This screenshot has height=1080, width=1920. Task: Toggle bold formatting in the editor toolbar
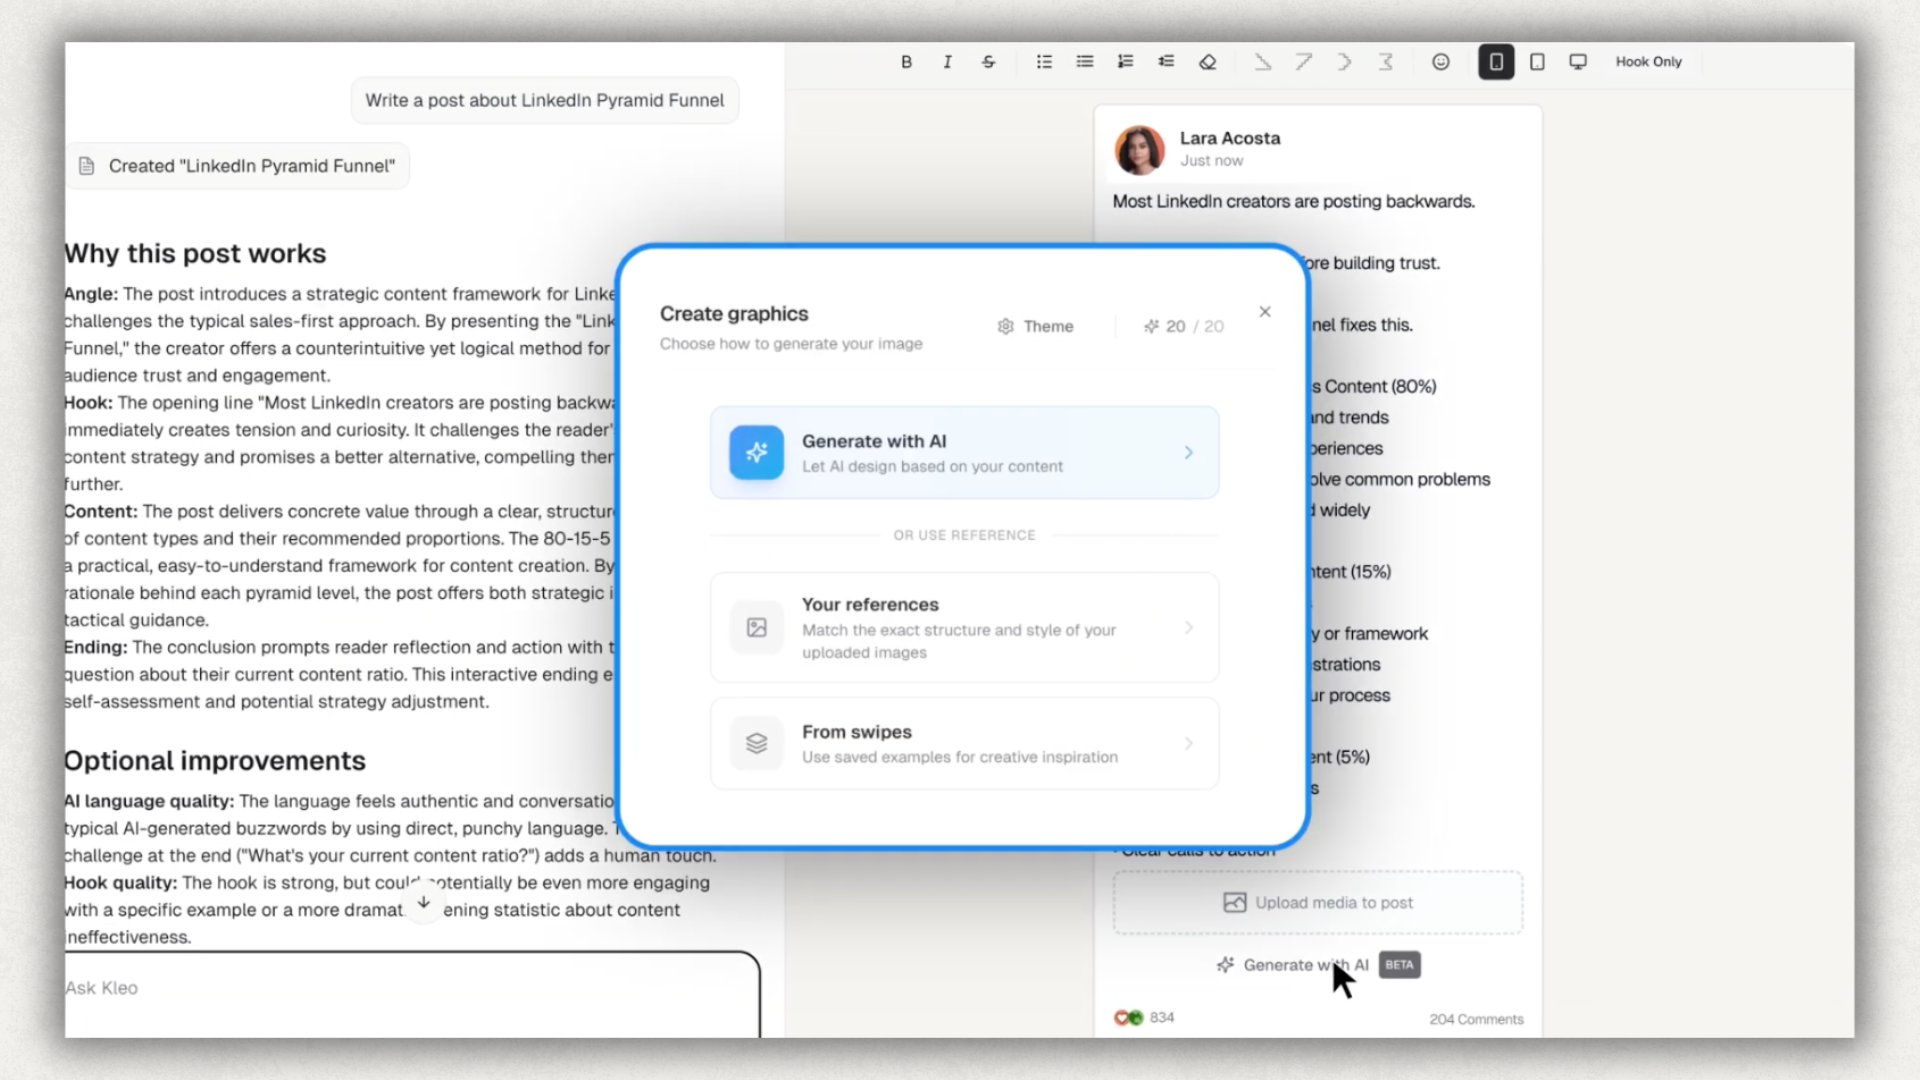pyautogui.click(x=906, y=62)
